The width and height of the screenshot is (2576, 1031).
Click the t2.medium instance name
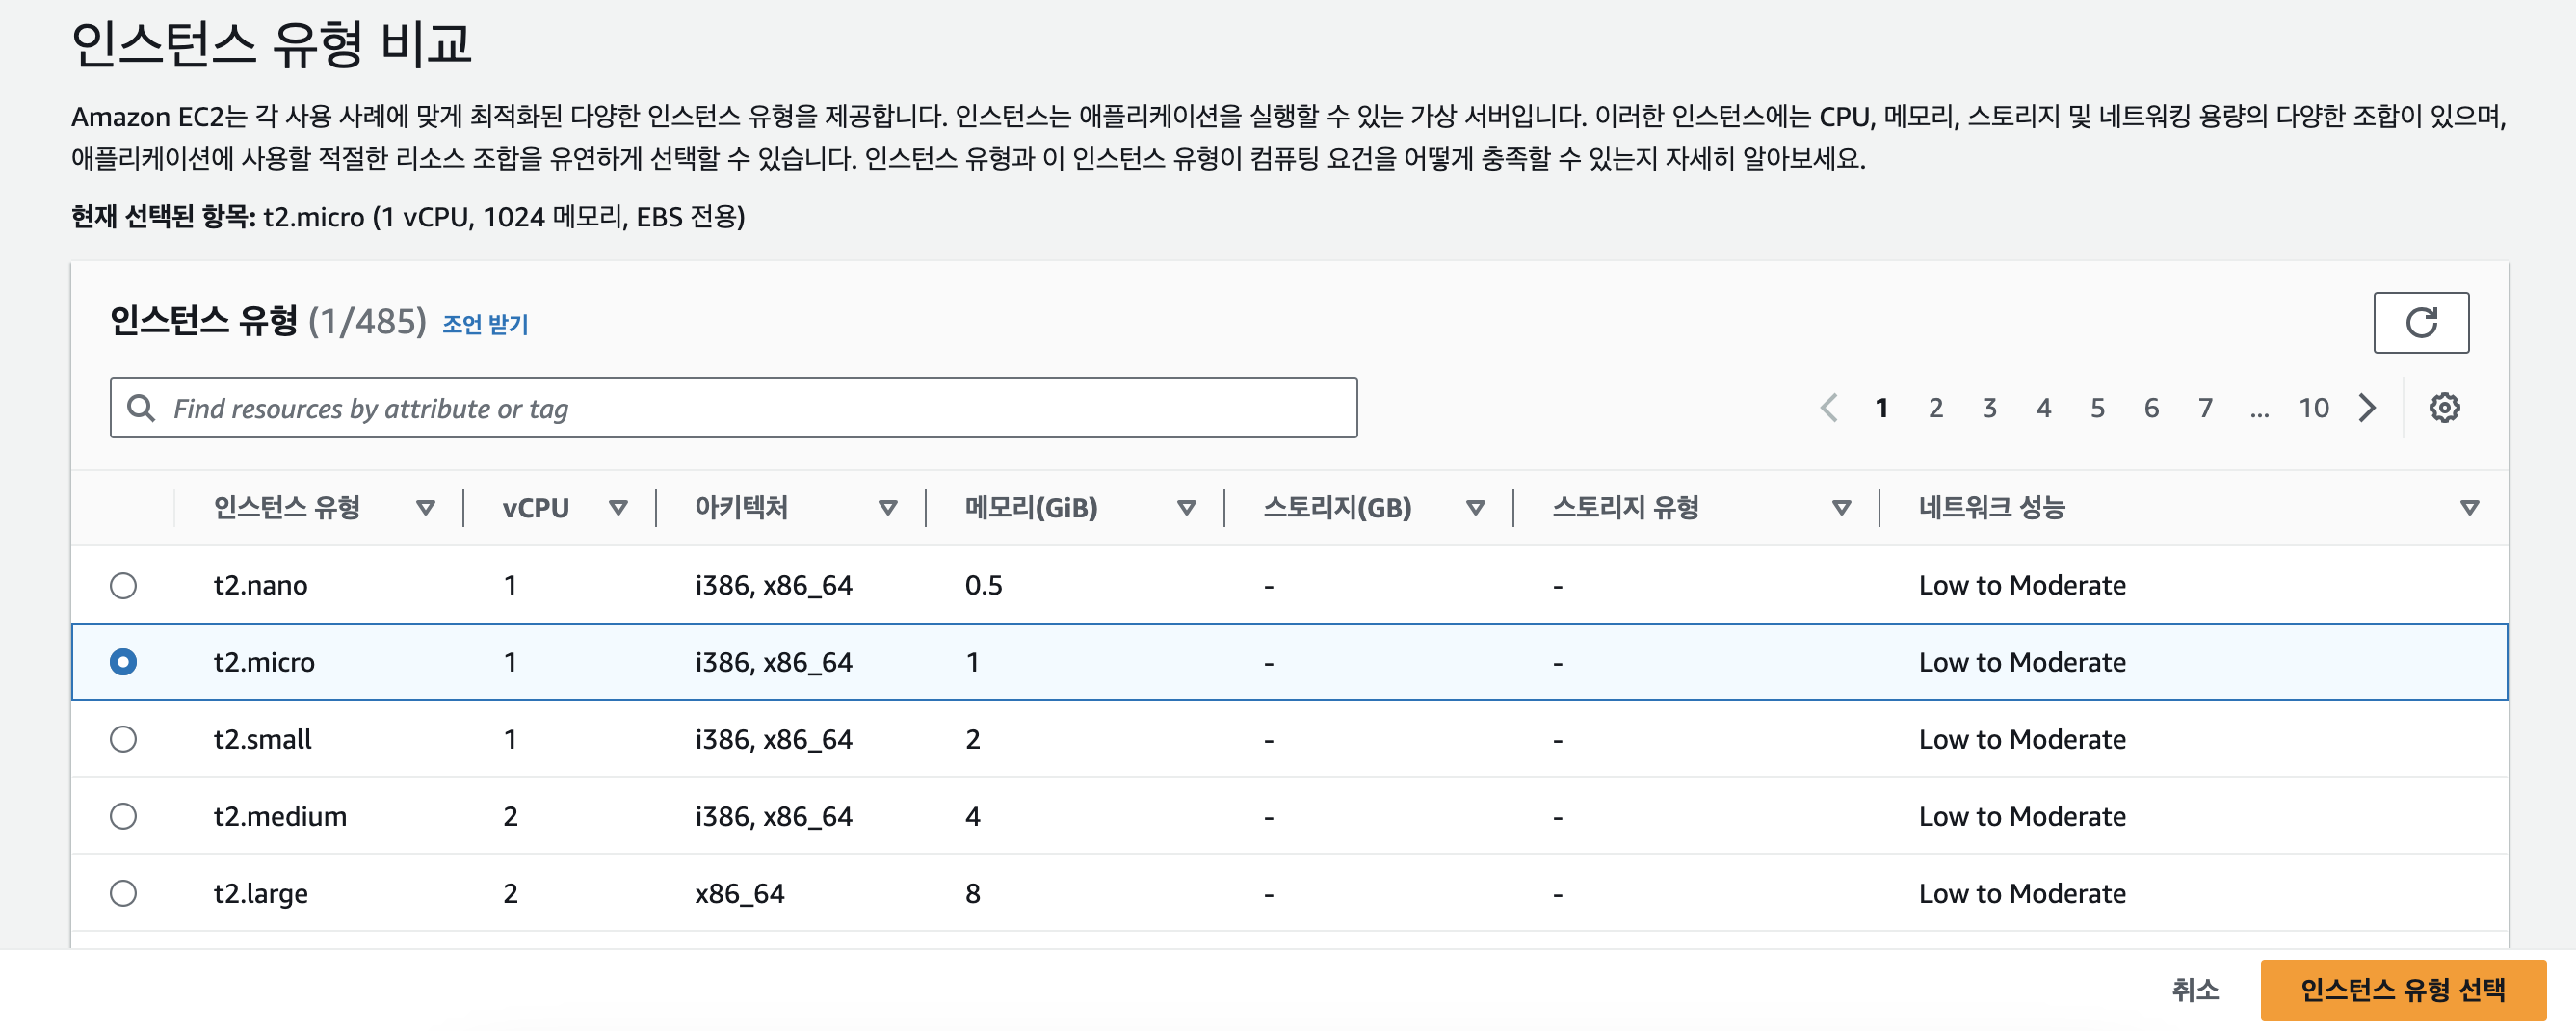pyautogui.click(x=280, y=816)
